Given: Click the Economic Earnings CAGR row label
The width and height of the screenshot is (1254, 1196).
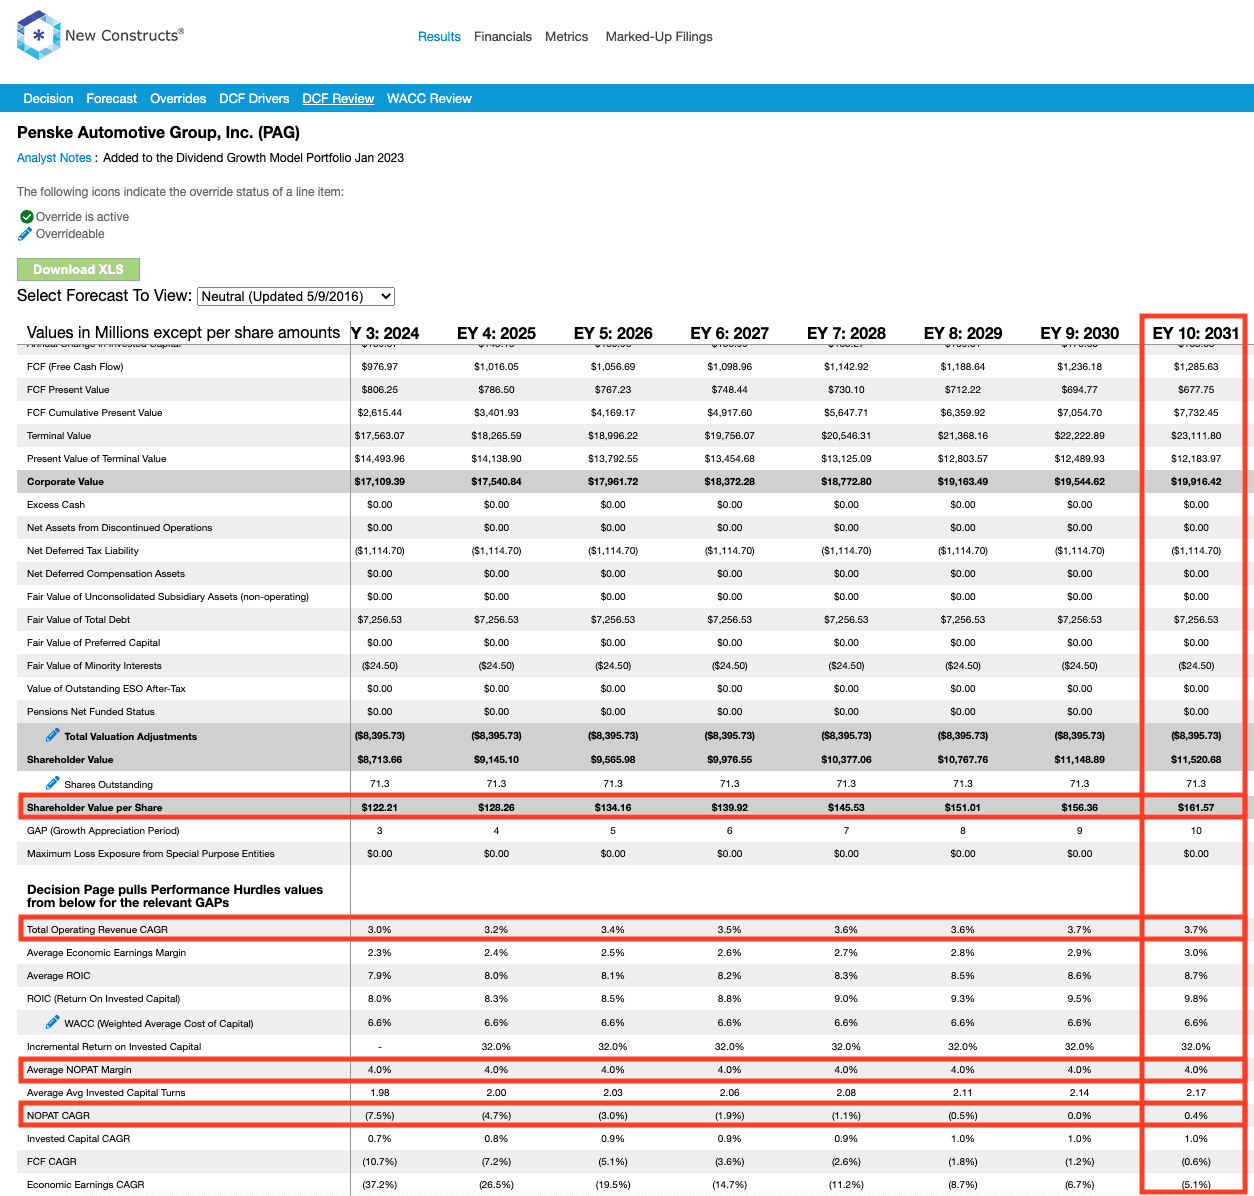Looking at the screenshot, I should 85,1185.
